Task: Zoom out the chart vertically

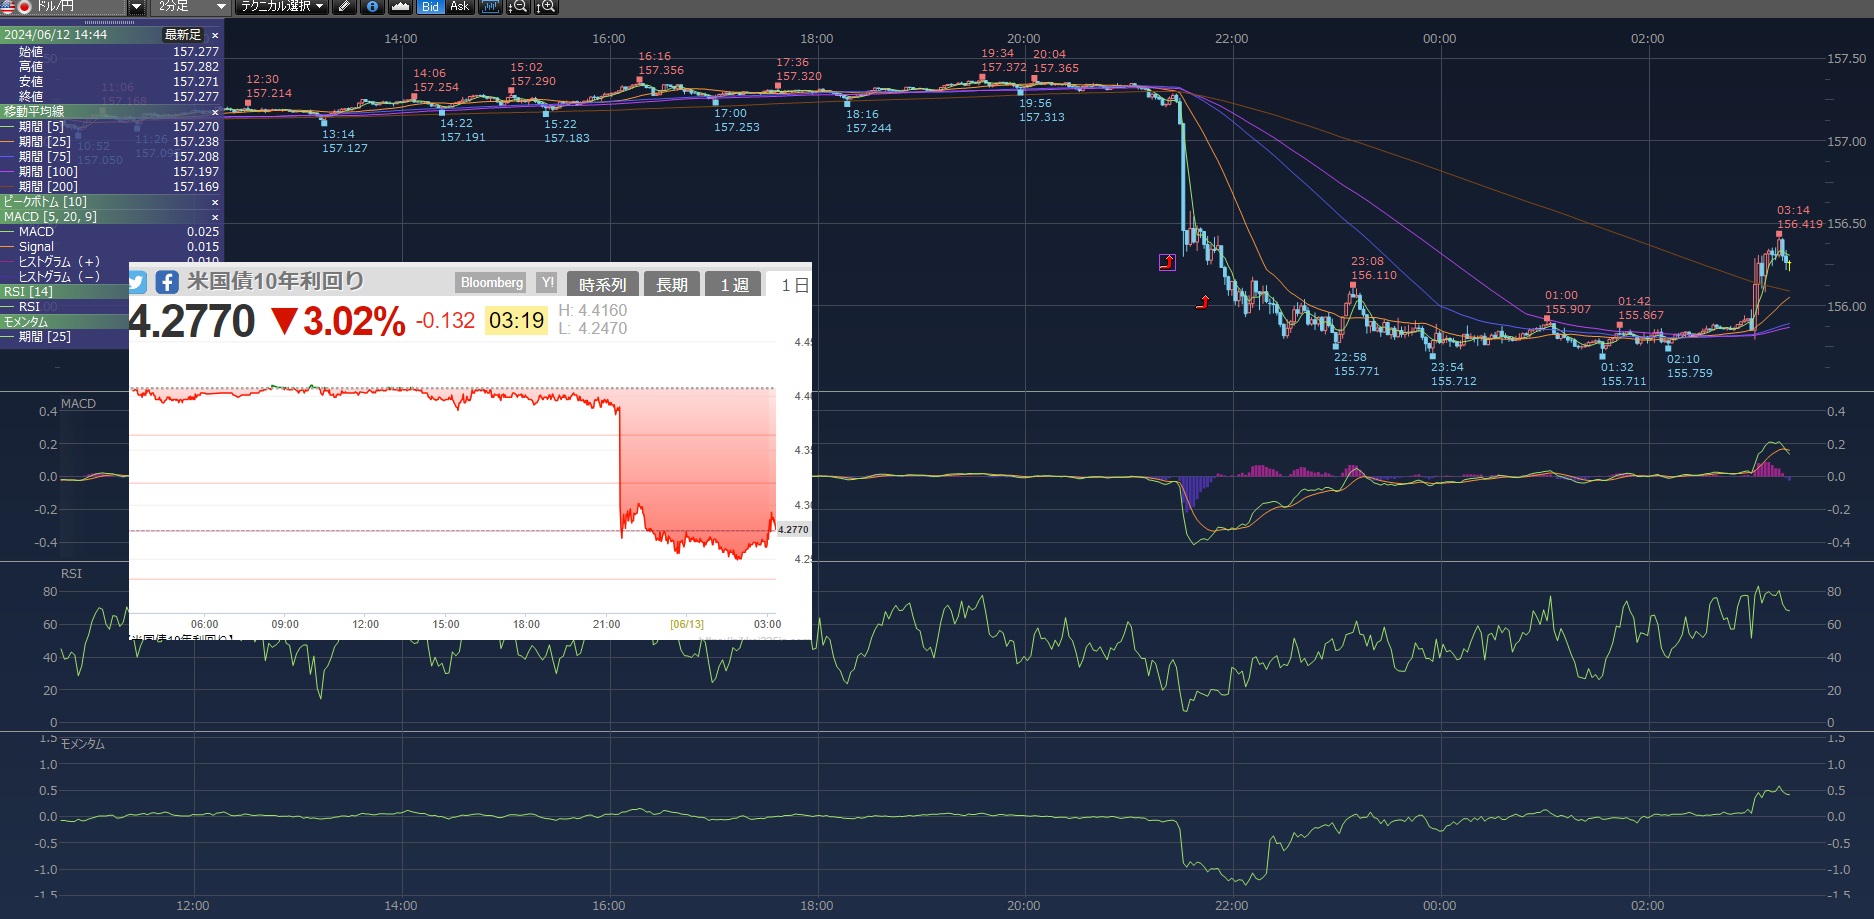Action: point(518,7)
